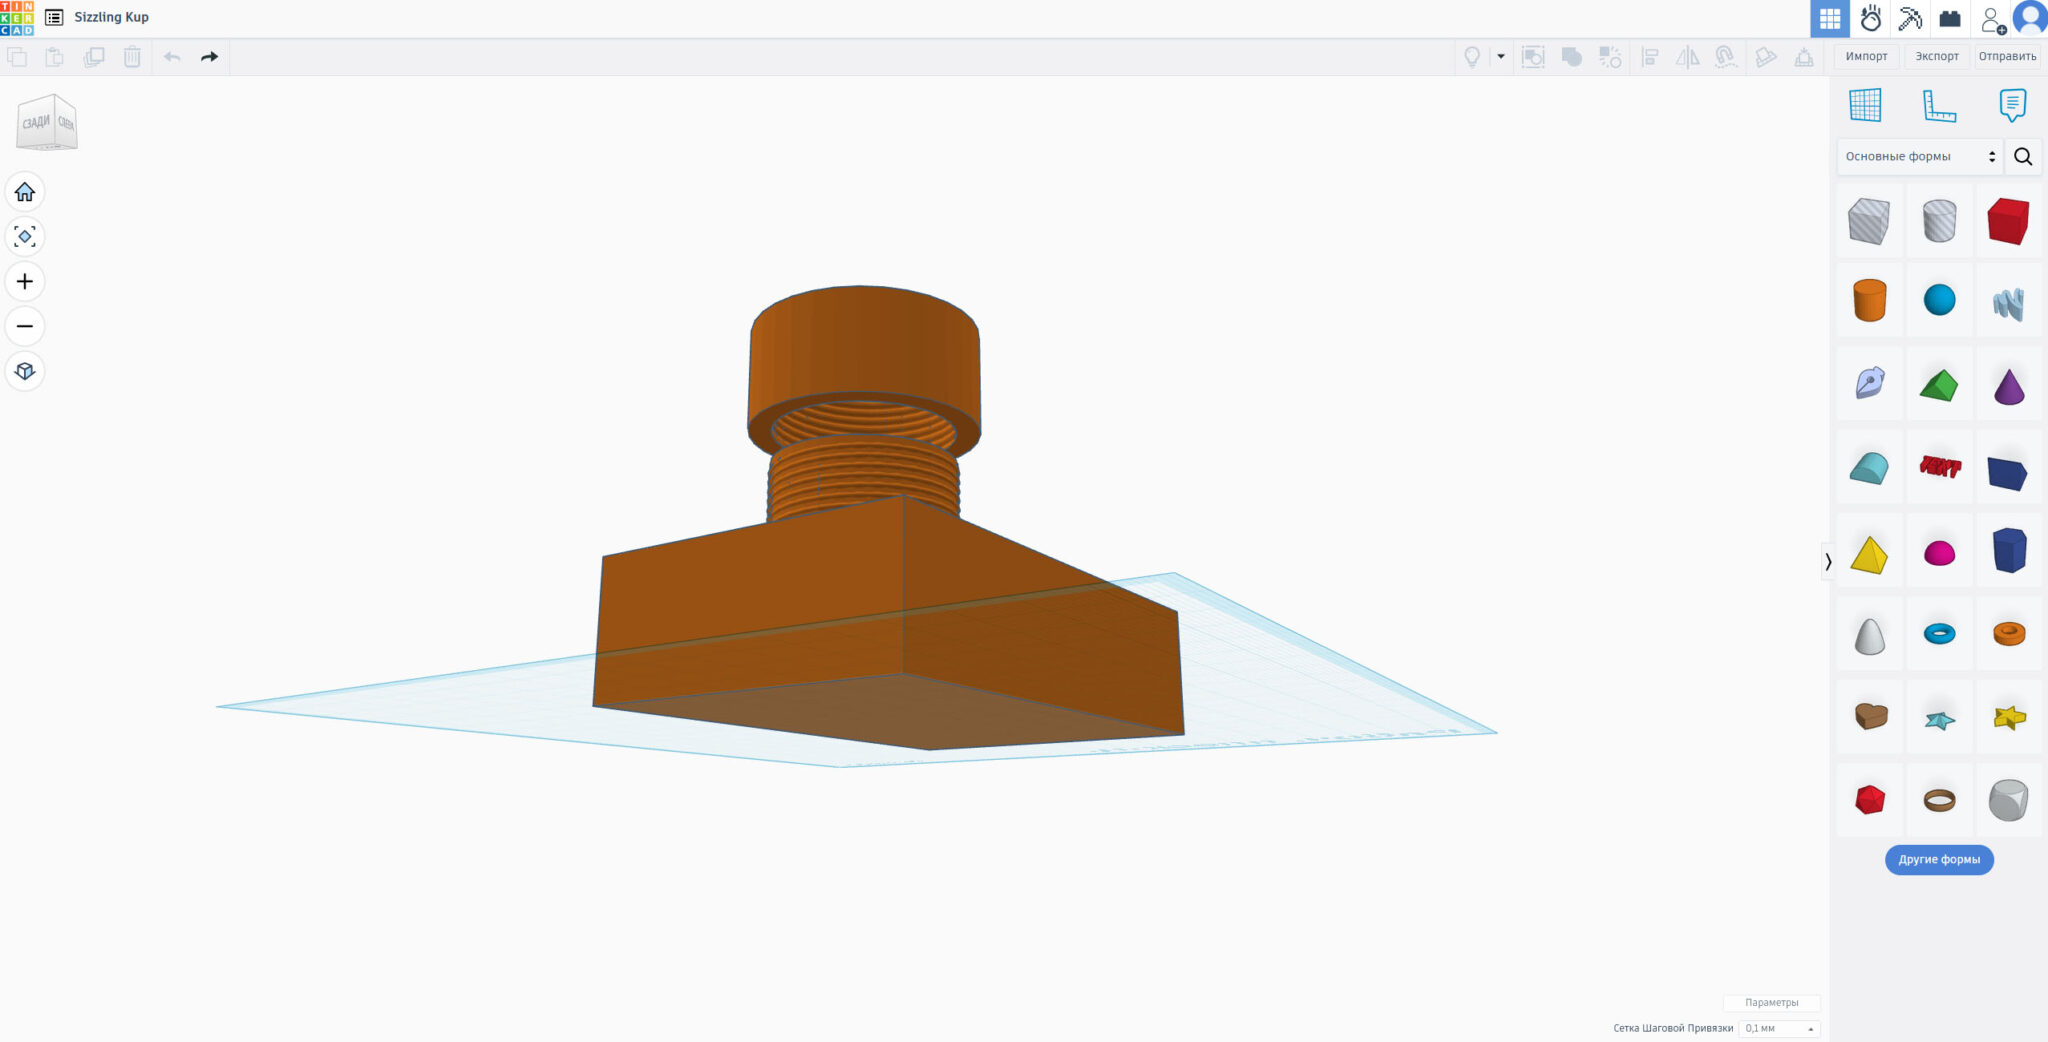Image resolution: width=2048 pixels, height=1042 pixels.
Task: Click the Mirror tool icon
Action: pos(1688,57)
